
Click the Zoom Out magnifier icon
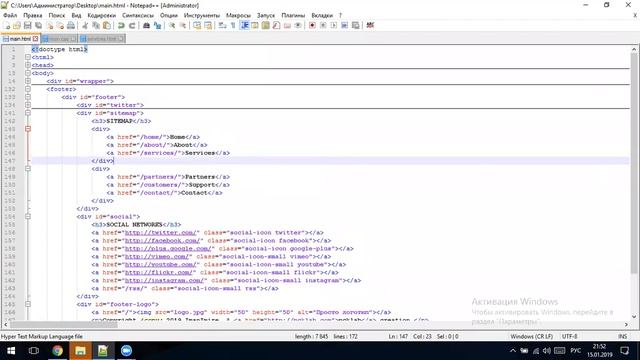click(x=182, y=25)
